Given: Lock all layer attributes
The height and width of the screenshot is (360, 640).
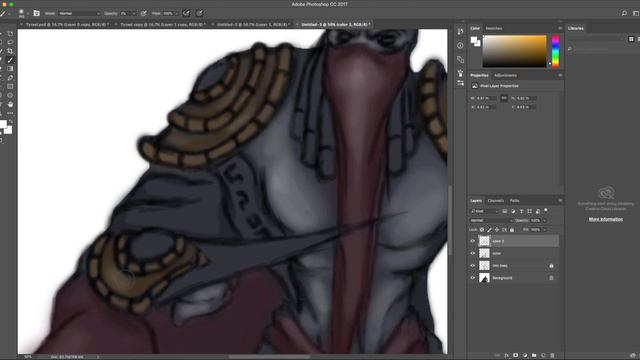Looking at the screenshot, I should [512, 230].
